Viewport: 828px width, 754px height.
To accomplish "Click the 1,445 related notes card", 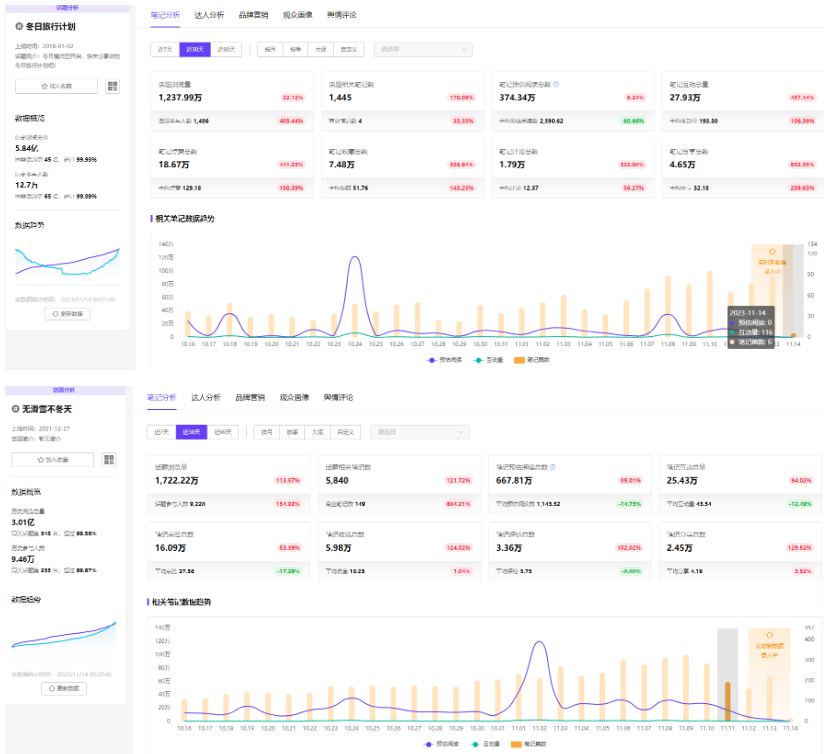I will tap(402, 101).
